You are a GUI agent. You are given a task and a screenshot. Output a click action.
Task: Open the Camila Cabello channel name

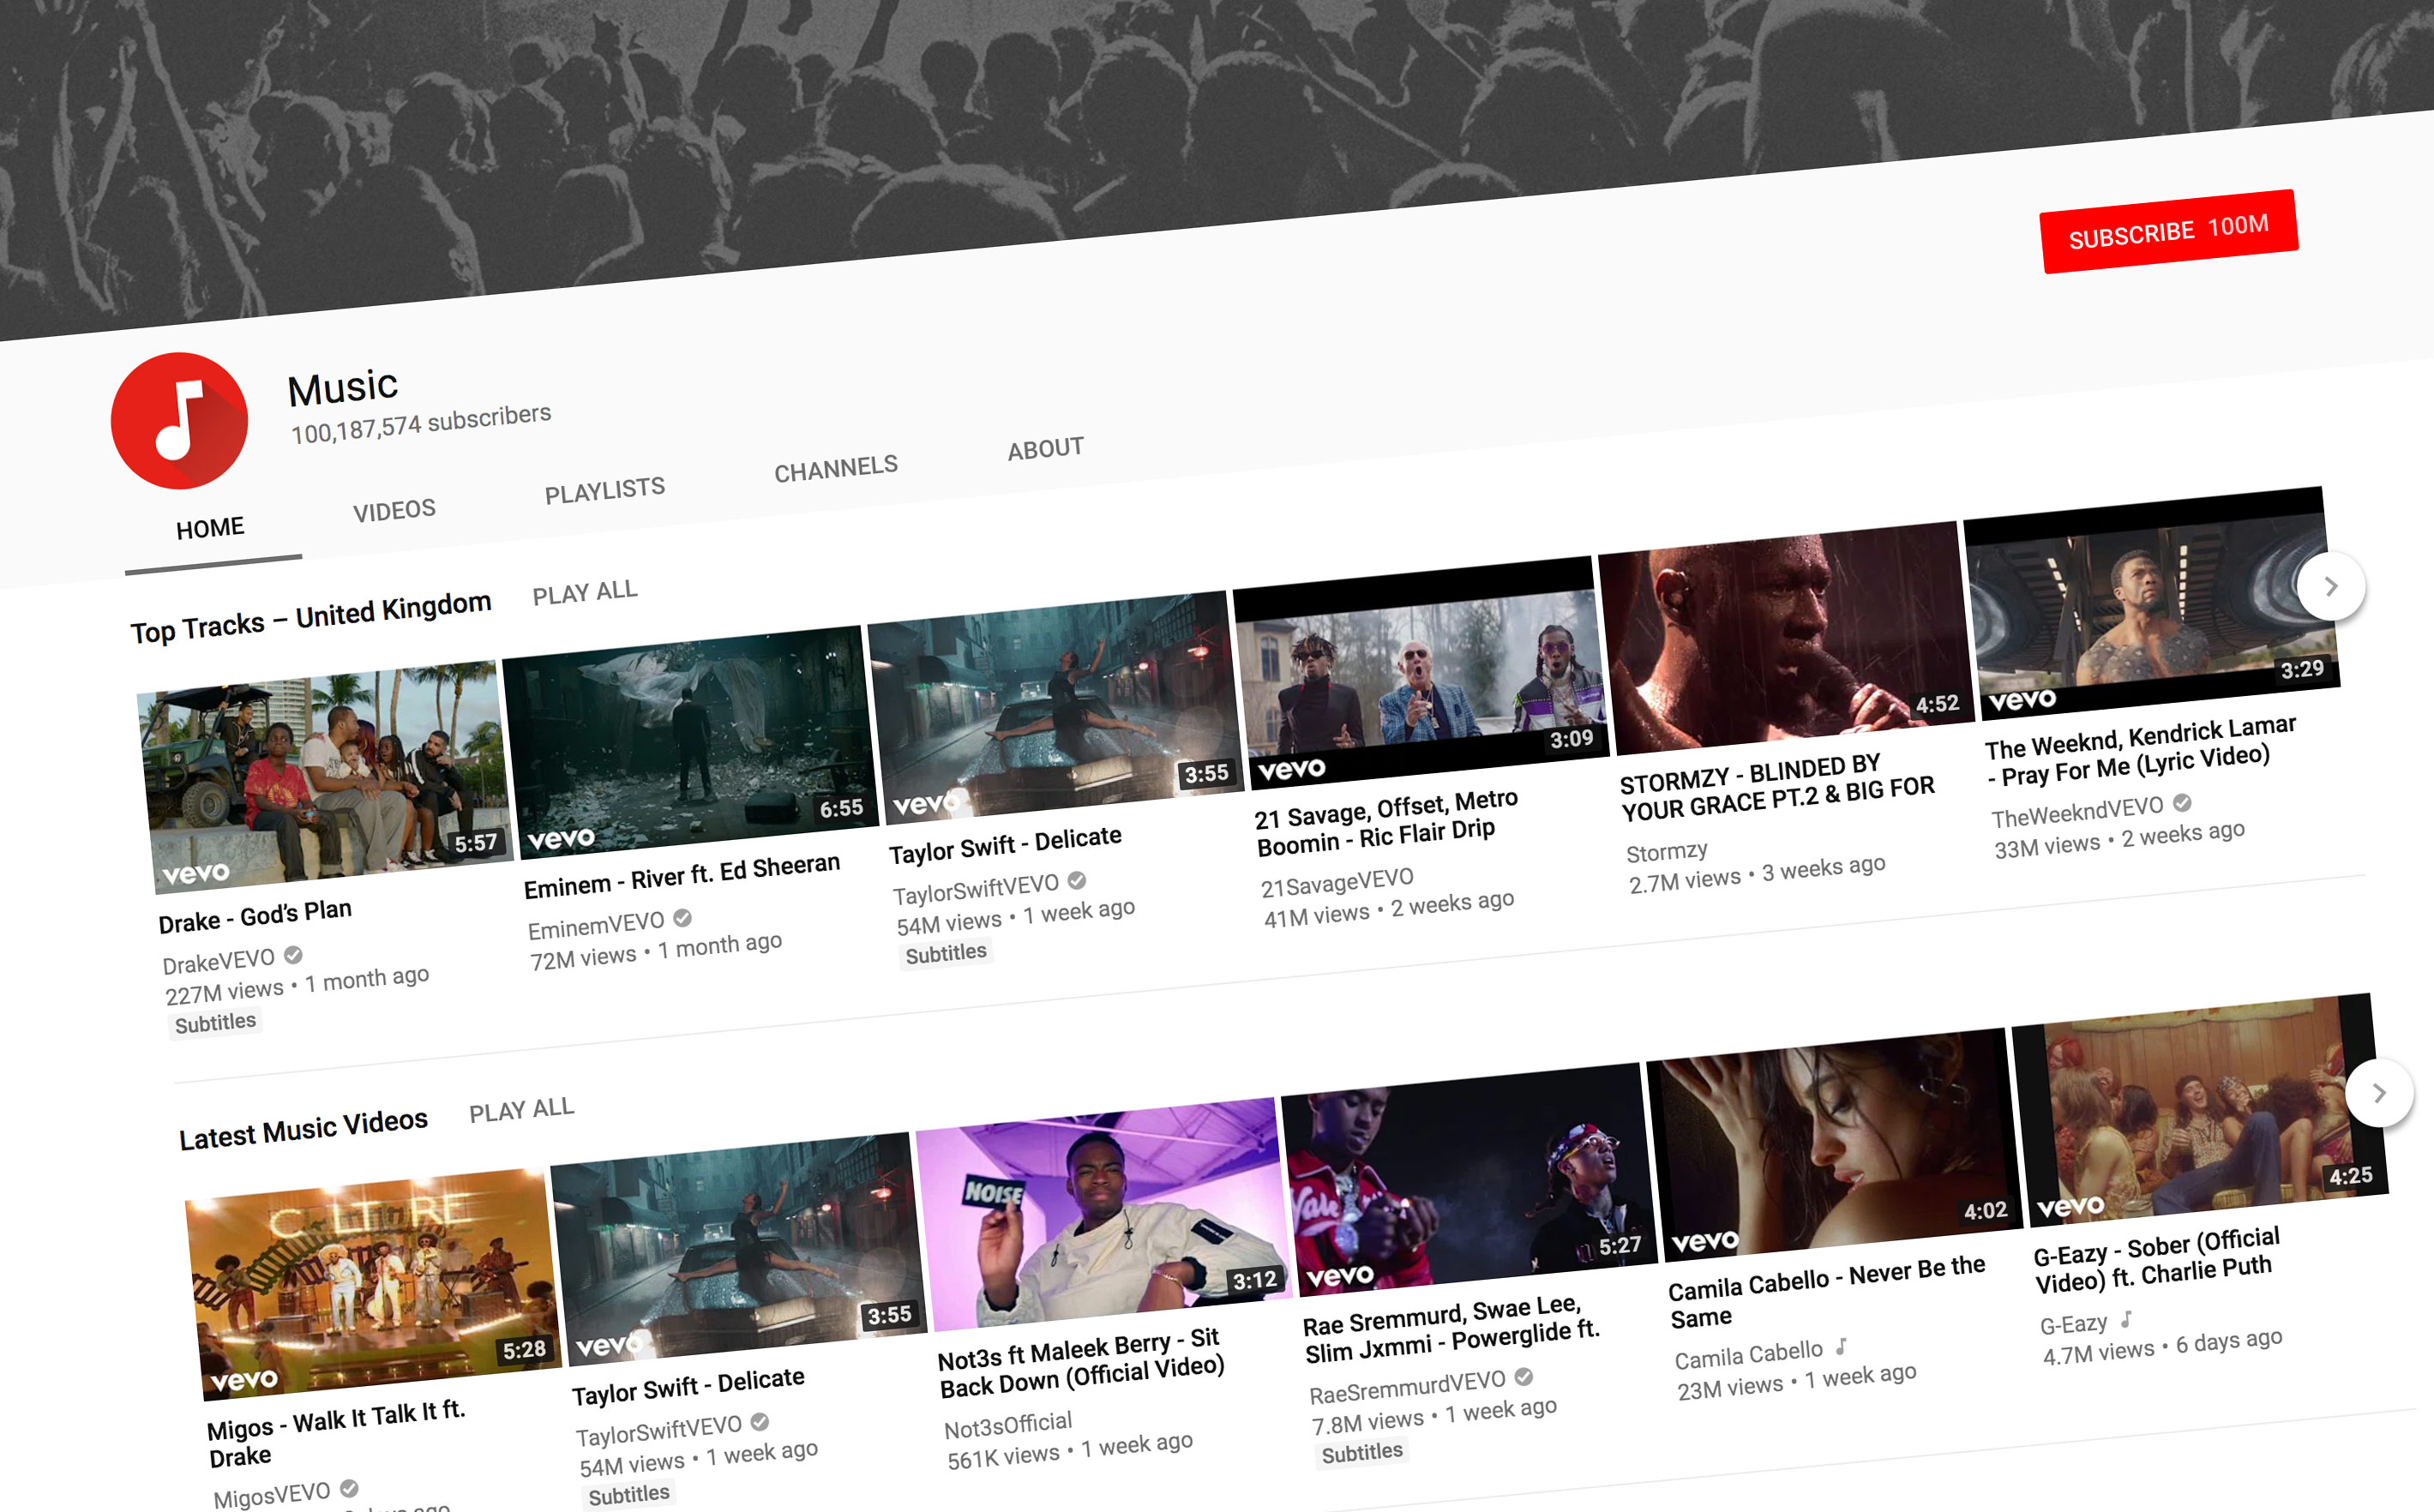coord(1749,1355)
